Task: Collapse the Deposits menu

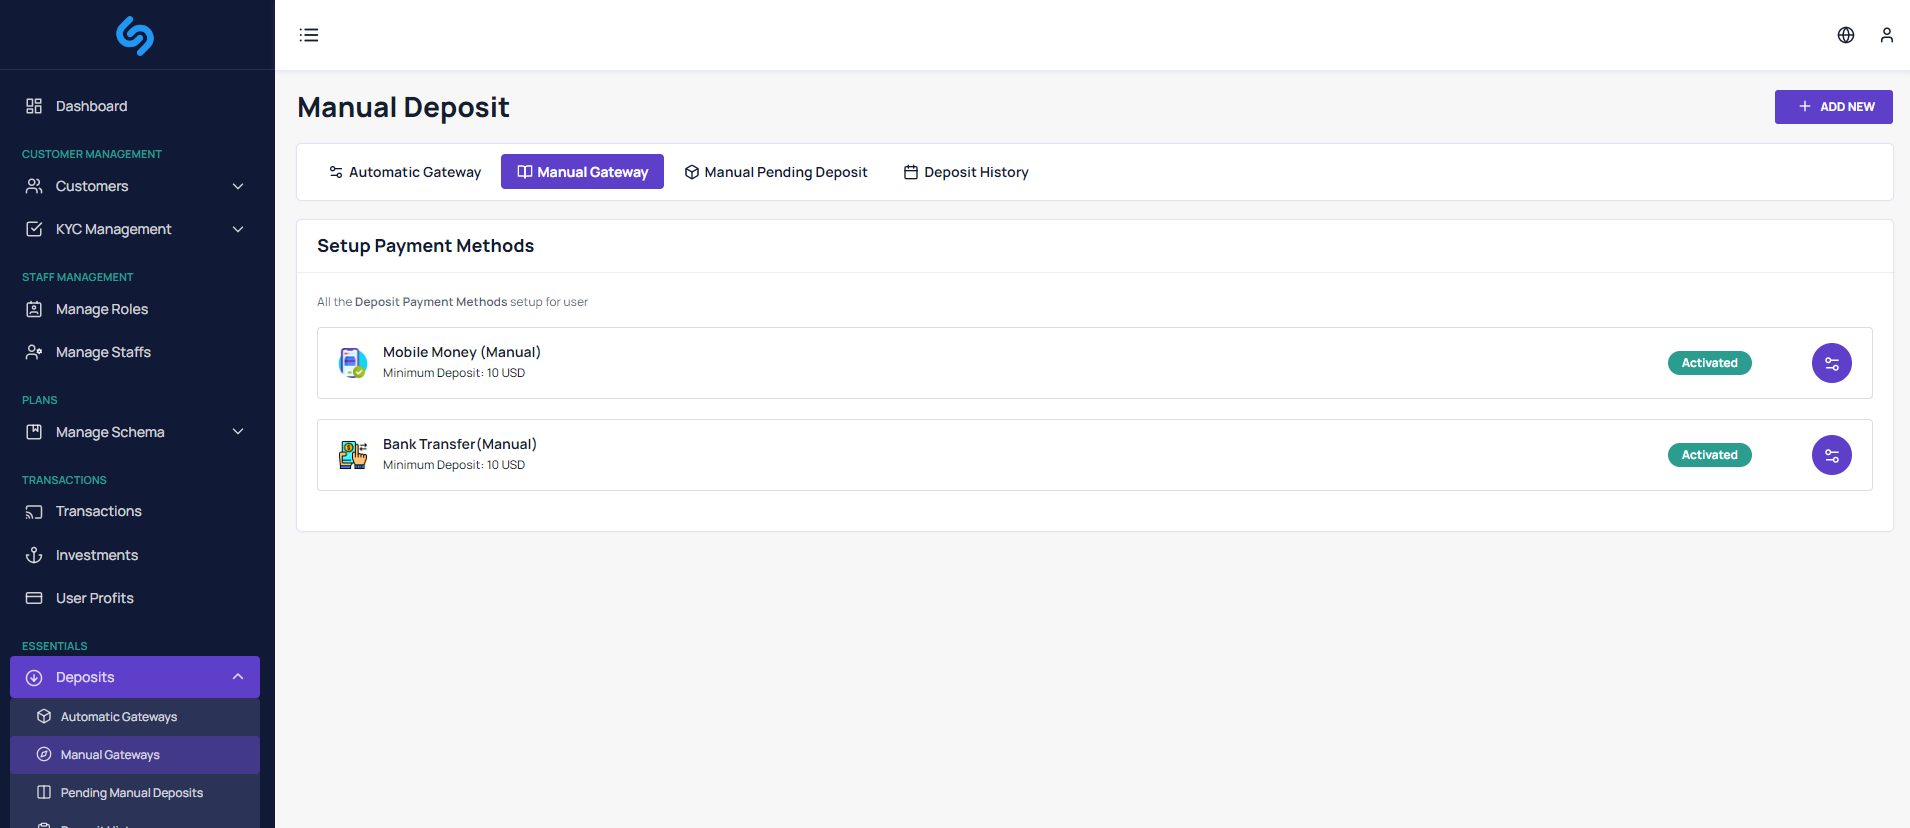Action: 135,677
